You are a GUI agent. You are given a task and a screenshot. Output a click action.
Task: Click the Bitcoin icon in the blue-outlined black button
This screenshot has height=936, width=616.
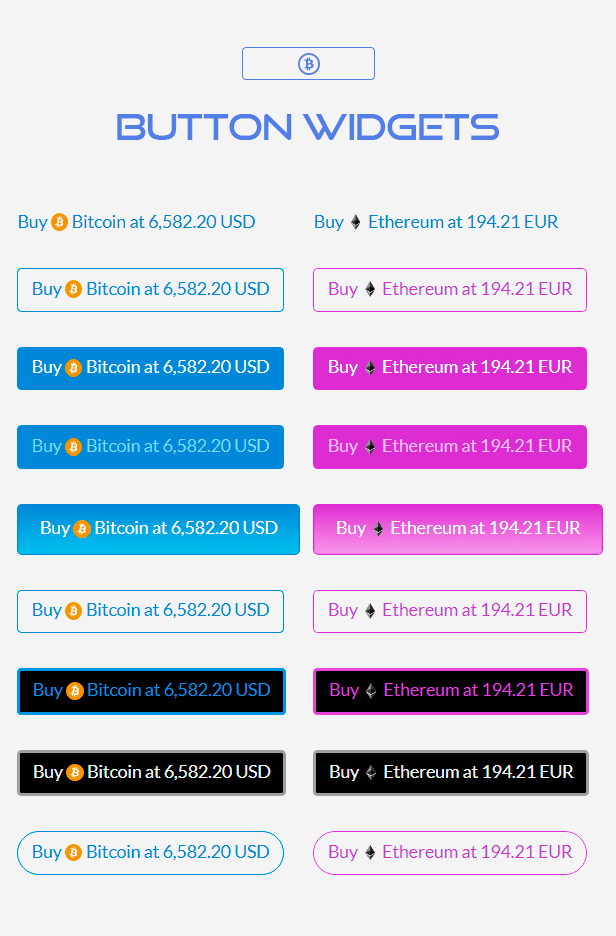pyautogui.click(x=75, y=691)
